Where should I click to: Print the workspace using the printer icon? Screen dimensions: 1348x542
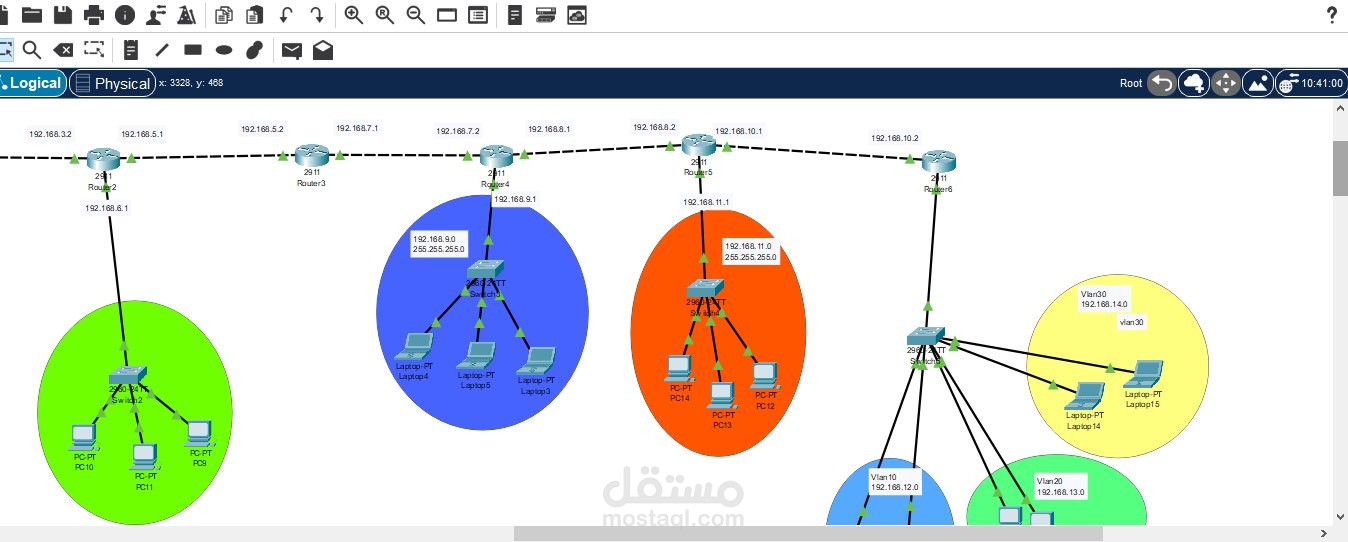click(94, 14)
